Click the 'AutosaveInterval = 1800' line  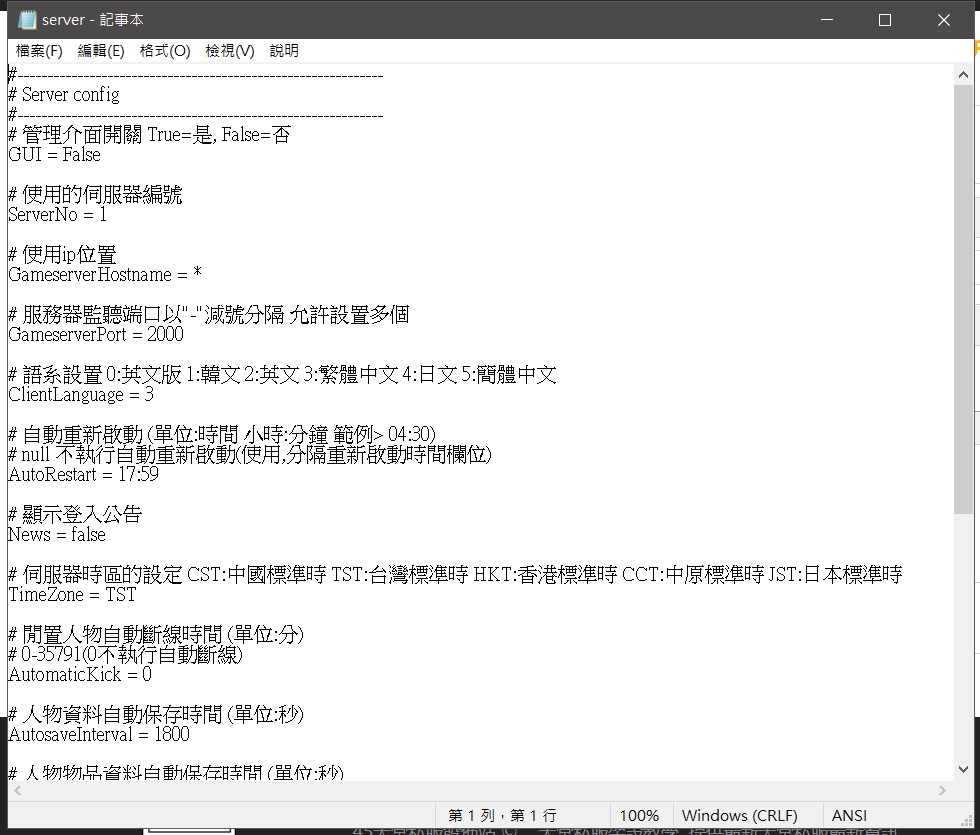click(x=99, y=734)
